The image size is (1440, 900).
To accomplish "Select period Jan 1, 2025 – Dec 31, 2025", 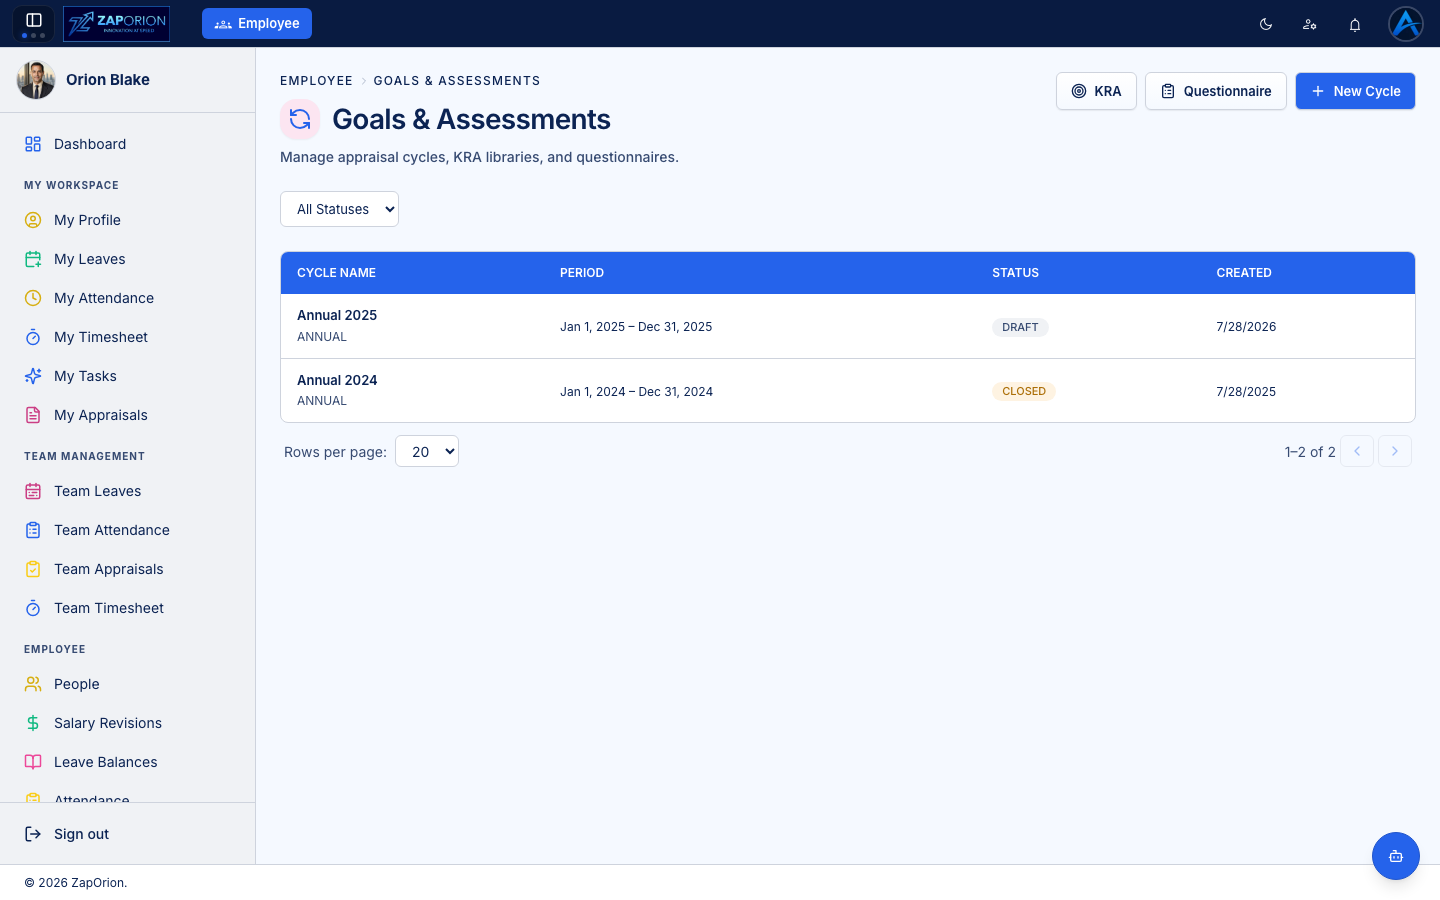I will tap(636, 327).
